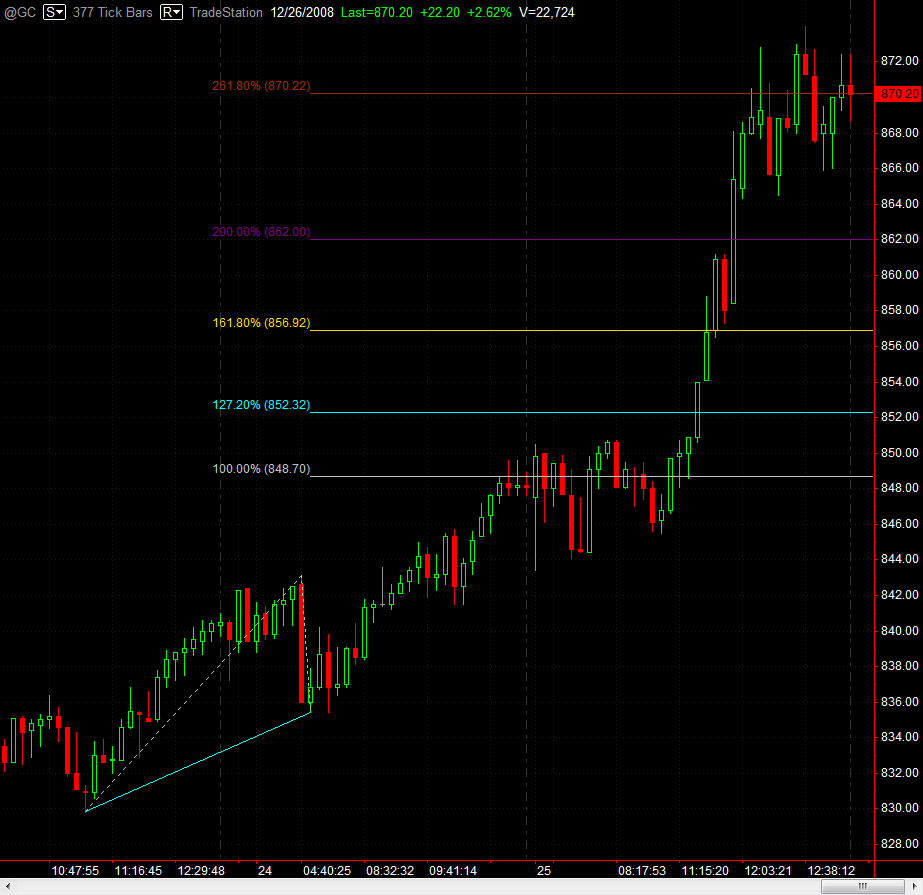Click the 08:32:32 time axis label
The height and width of the screenshot is (895, 923).
390,870
